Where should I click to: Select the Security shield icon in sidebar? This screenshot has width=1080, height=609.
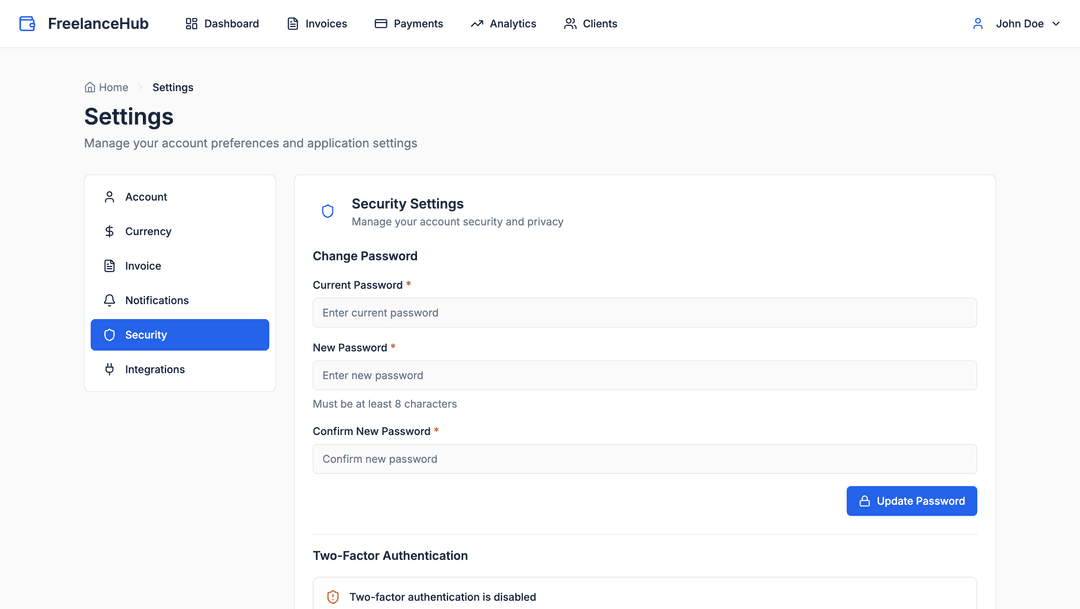(x=109, y=334)
